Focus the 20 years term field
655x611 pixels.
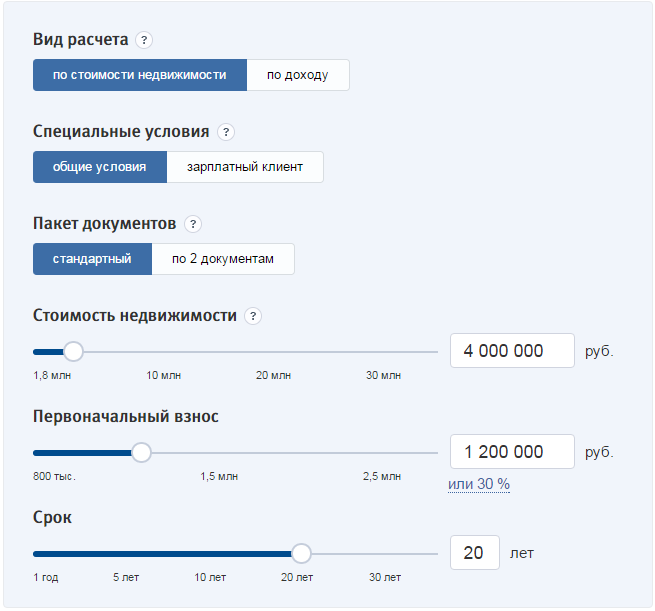tap(475, 553)
